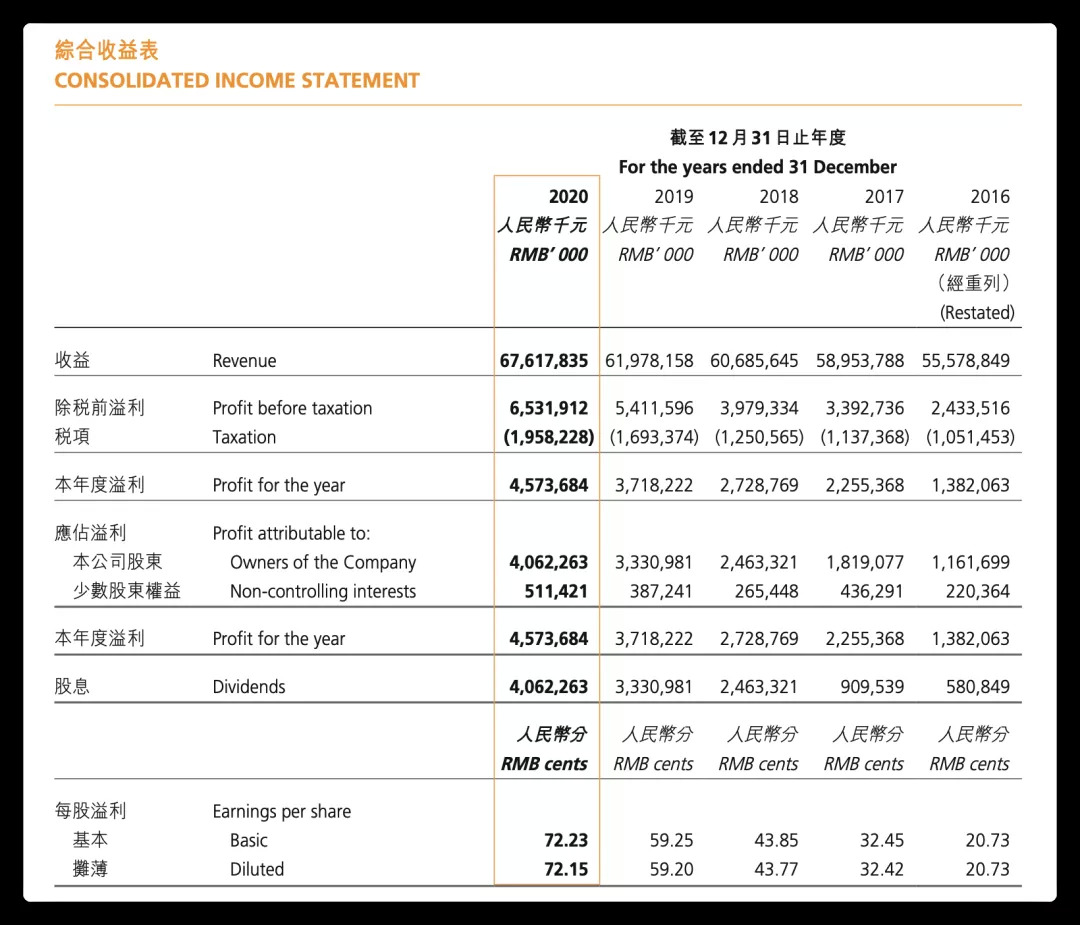1080x925 pixels.
Task: Click 2018 diluted EPS value 43.77
Action: point(776,869)
